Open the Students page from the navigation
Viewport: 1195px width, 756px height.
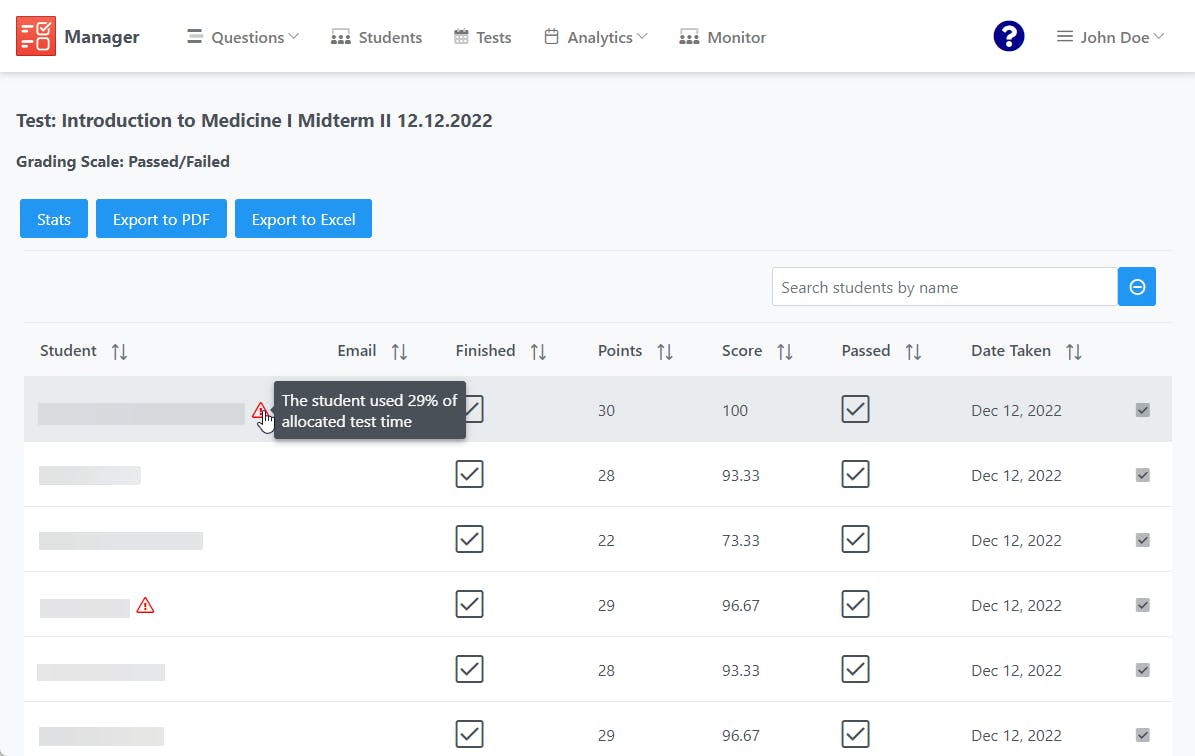coord(377,37)
